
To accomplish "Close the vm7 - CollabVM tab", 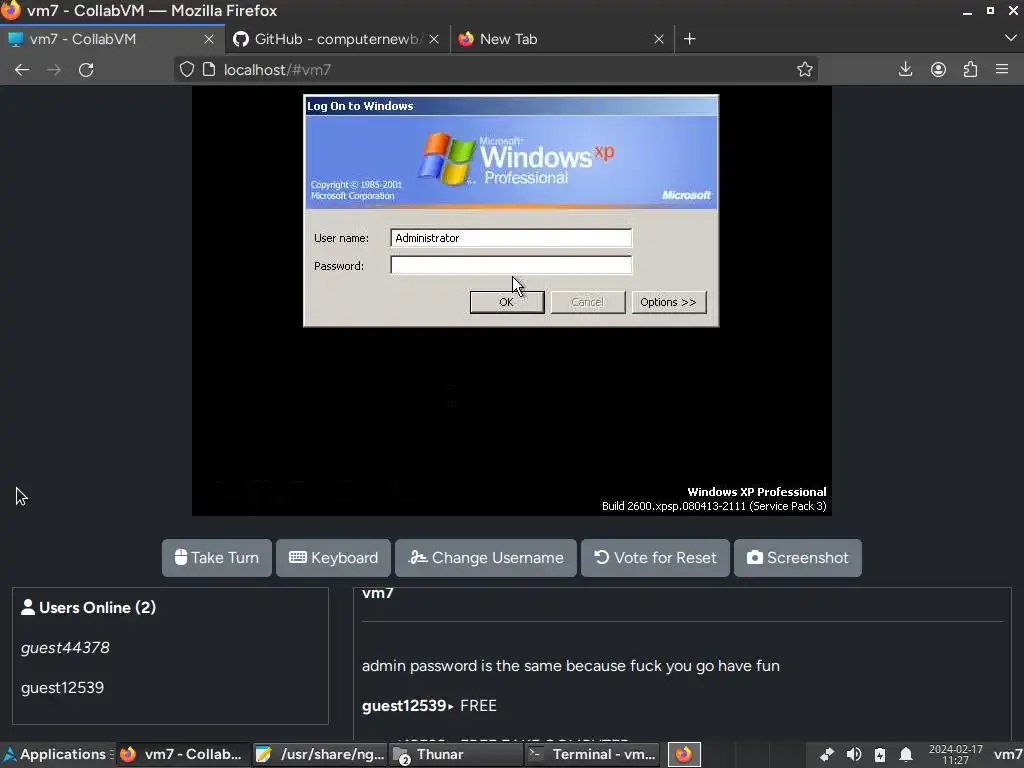I will point(209,39).
